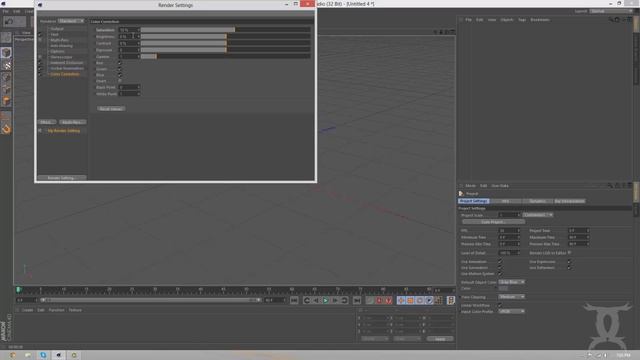Toggle point level animation icon
Screen dimensions: 640x360
coord(438,300)
